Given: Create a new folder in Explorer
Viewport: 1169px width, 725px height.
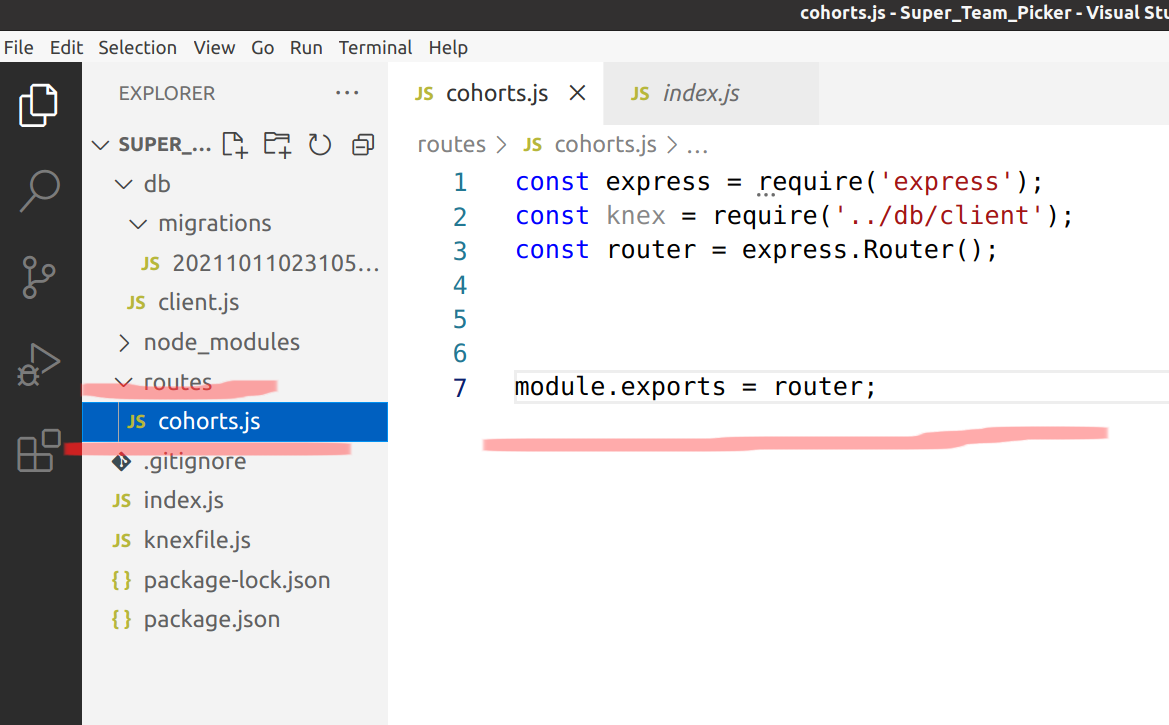Looking at the screenshot, I should [276, 144].
